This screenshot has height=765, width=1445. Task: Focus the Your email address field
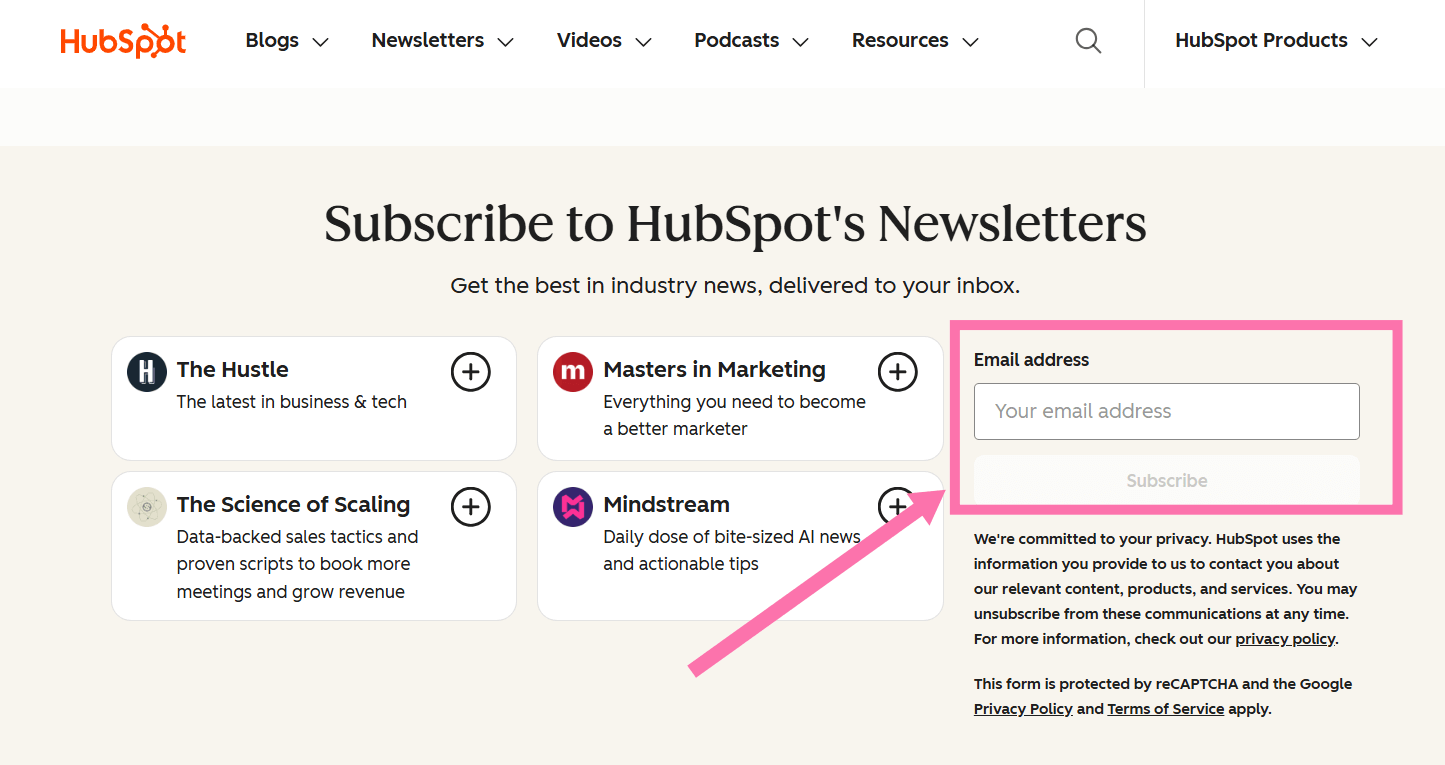[x=1166, y=411]
